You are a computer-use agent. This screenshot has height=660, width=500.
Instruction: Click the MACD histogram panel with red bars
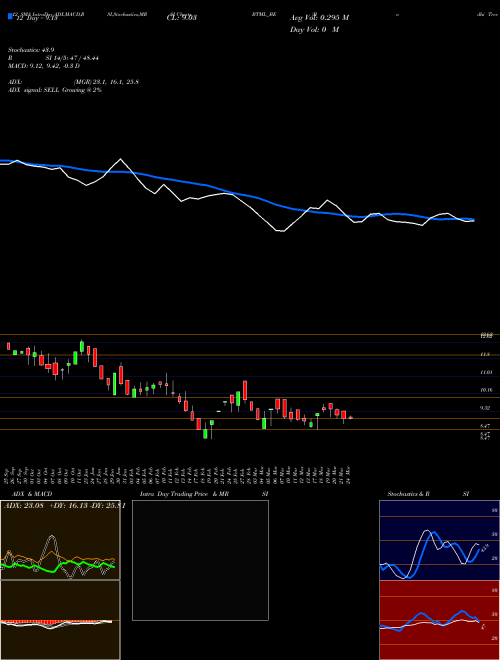tap(60, 620)
